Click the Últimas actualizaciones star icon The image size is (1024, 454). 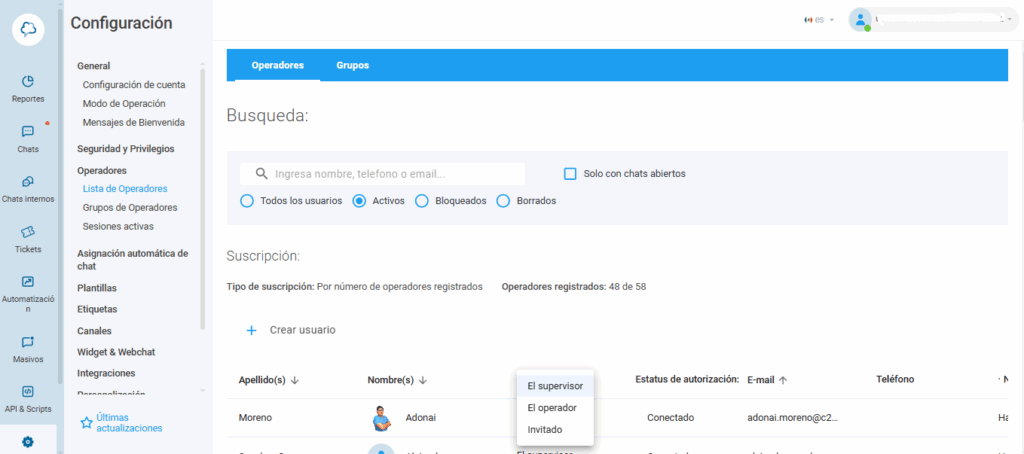[86, 423]
